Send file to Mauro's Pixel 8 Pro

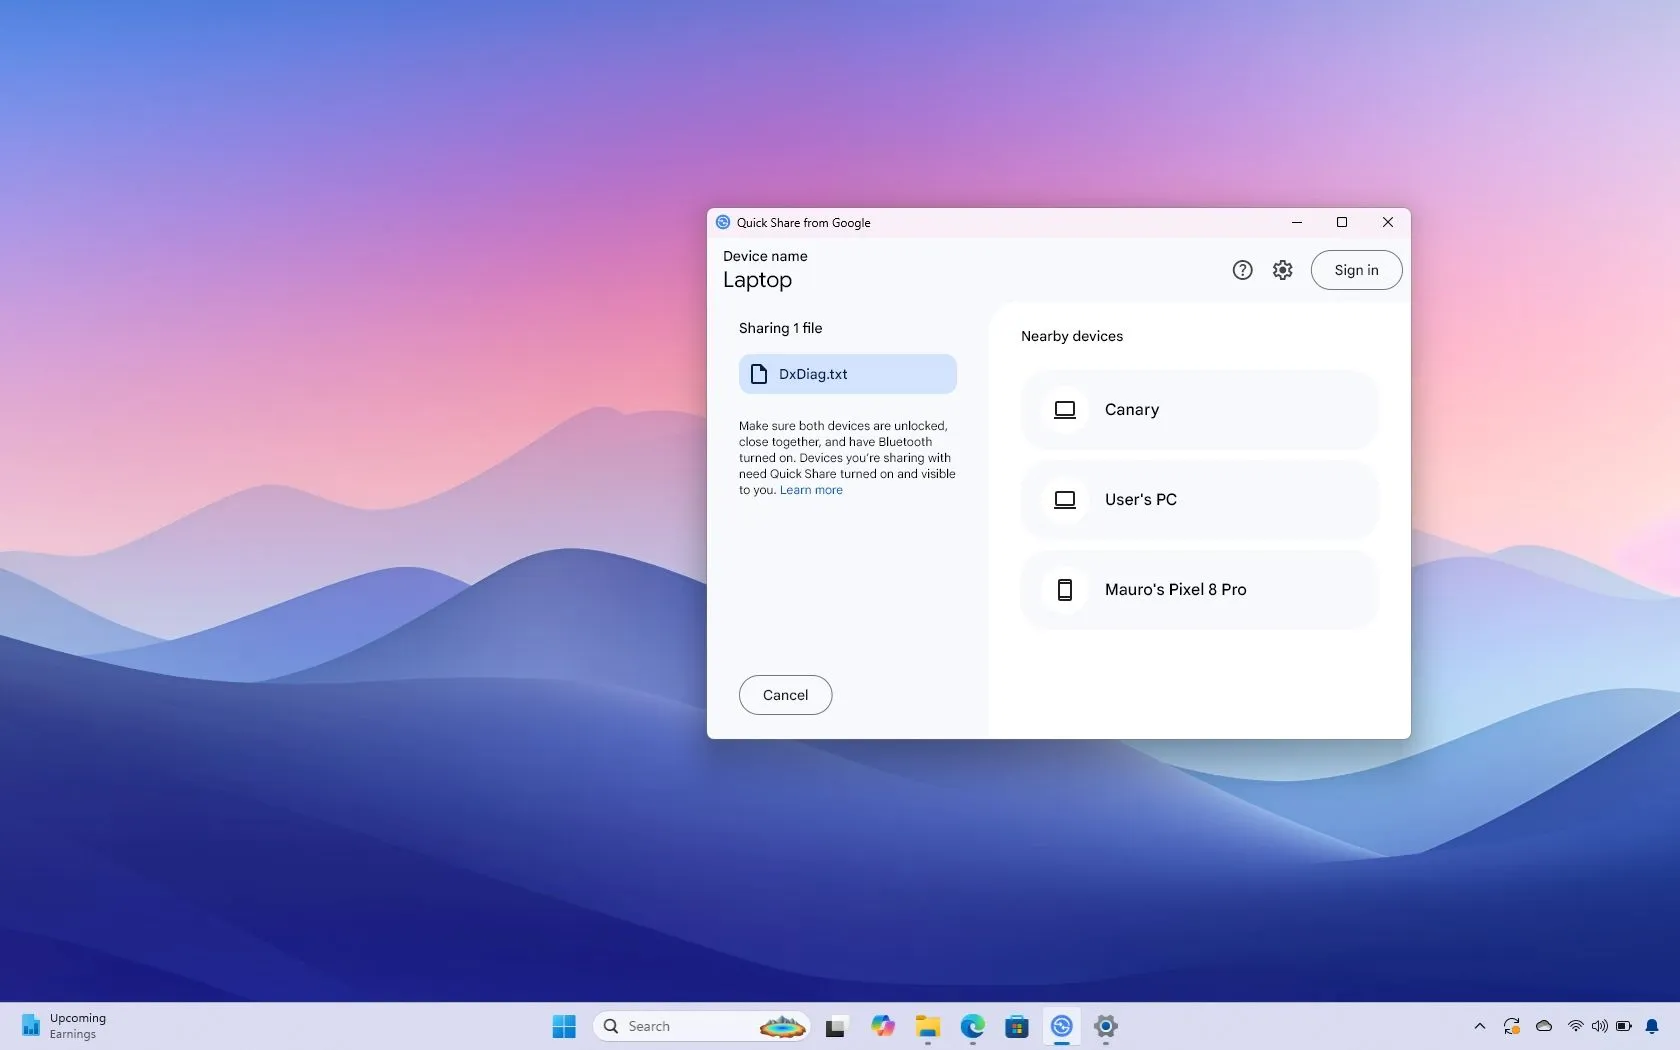pyautogui.click(x=1199, y=590)
